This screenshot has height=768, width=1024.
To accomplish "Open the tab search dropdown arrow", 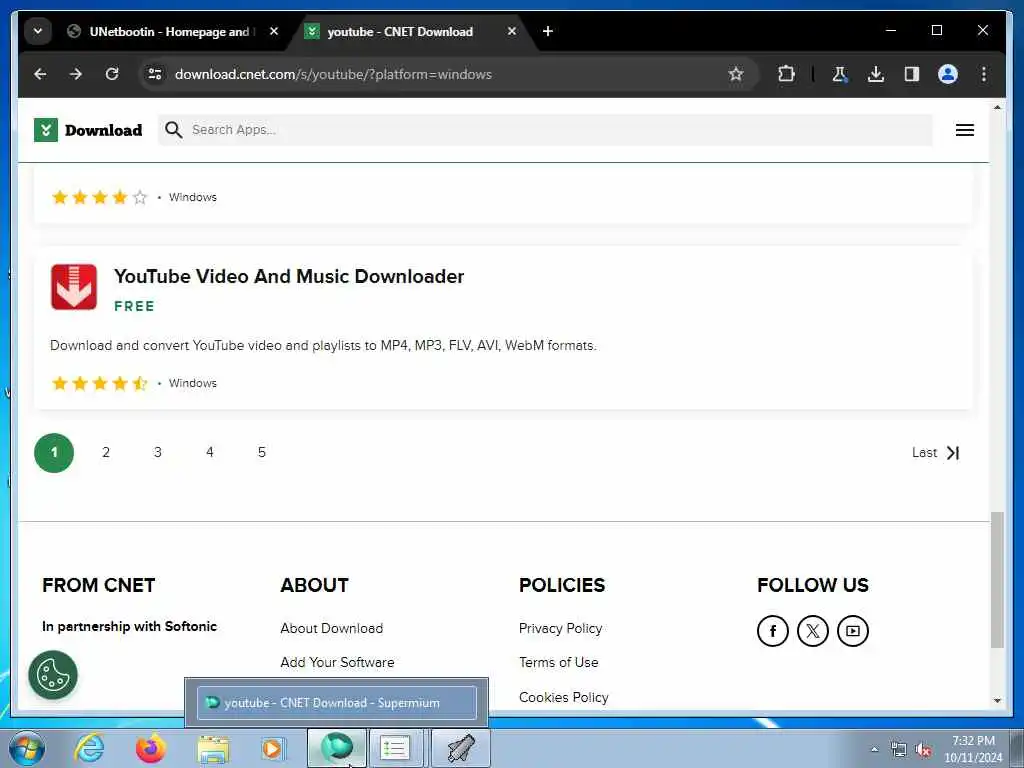I will coord(38,31).
